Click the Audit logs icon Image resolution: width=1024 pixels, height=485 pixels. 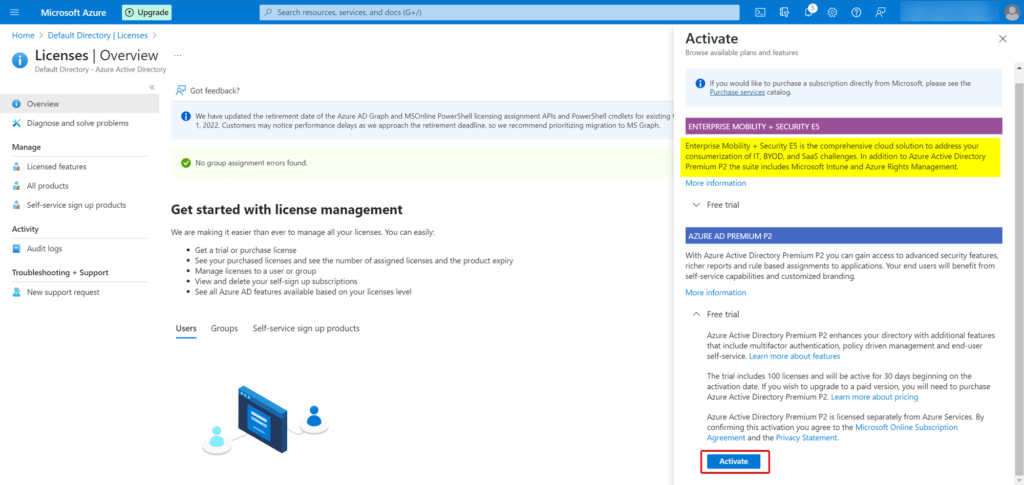[x=16, y=249]
